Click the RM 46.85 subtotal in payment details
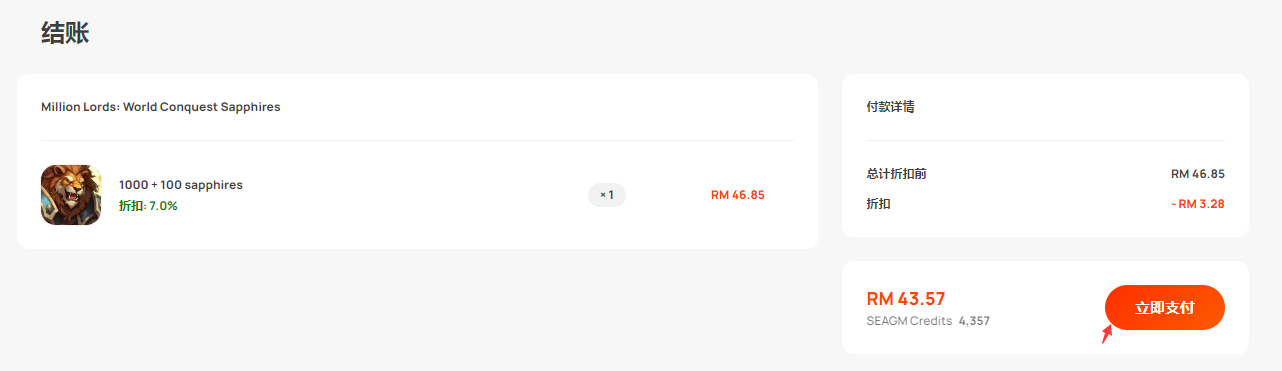This screenshot has height=371, width=1282. (x=1198, y=174)
